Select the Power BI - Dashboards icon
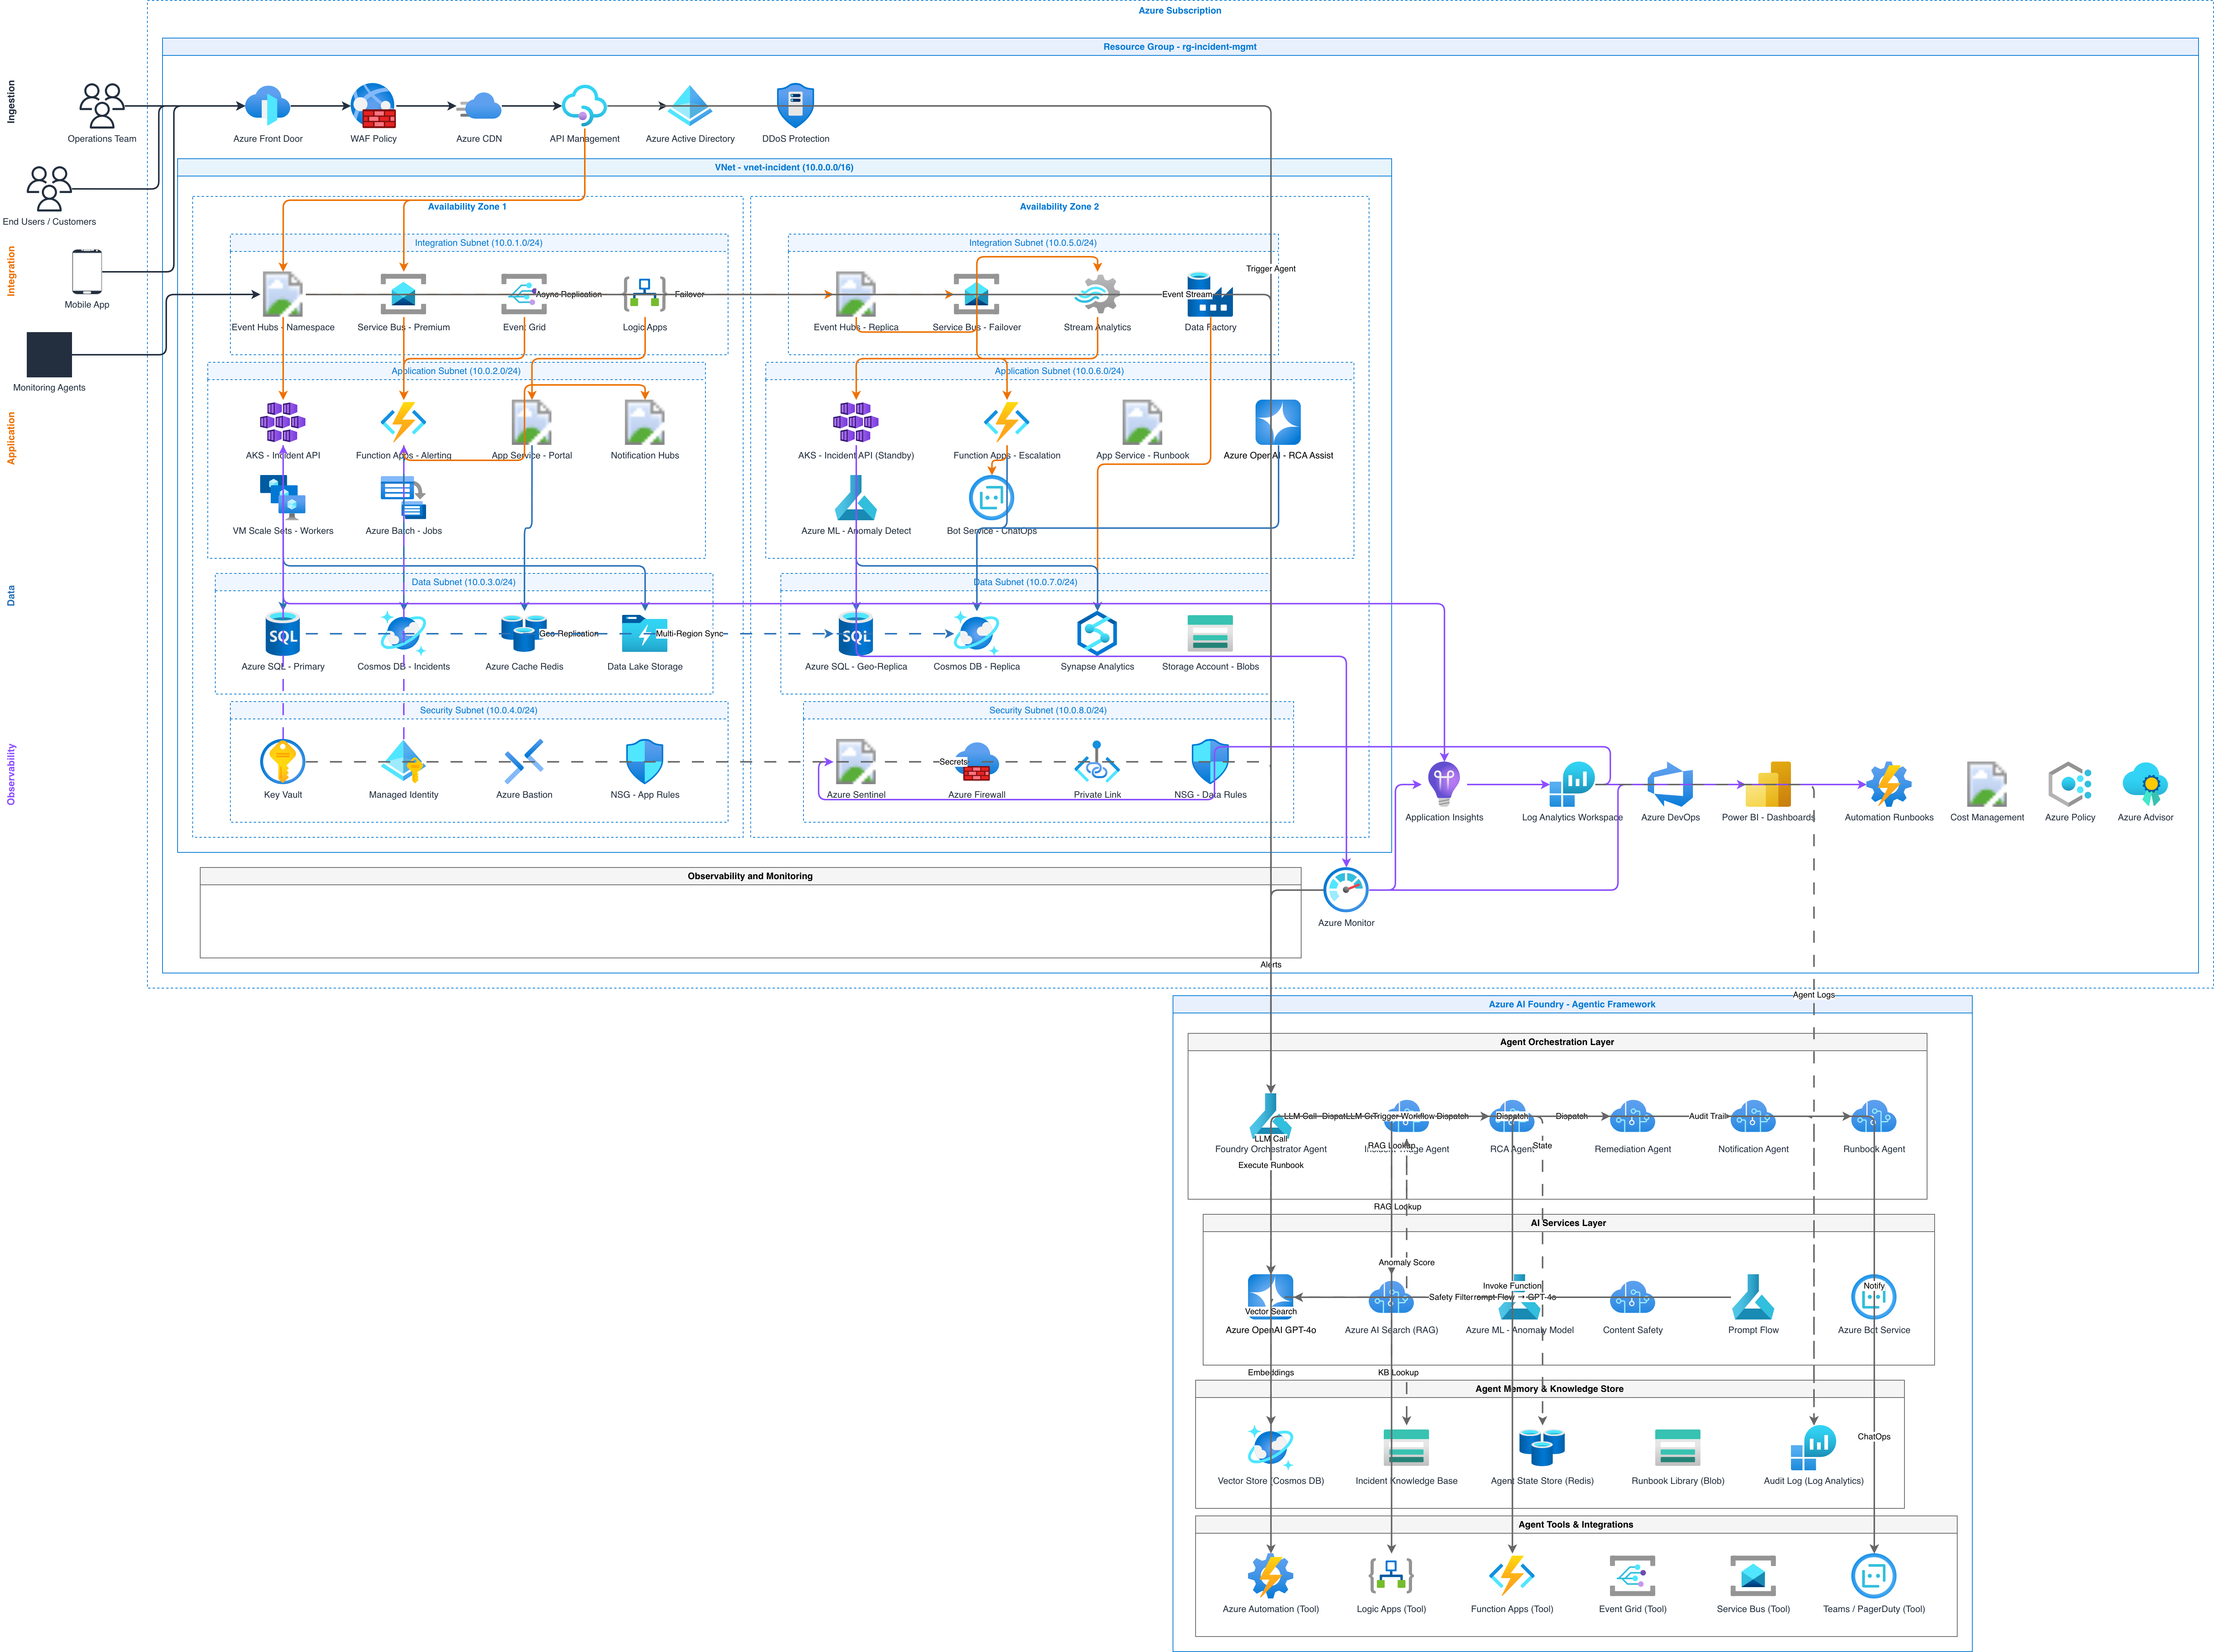The height and width of the screenshot is (1652, 2214). 1768,784
